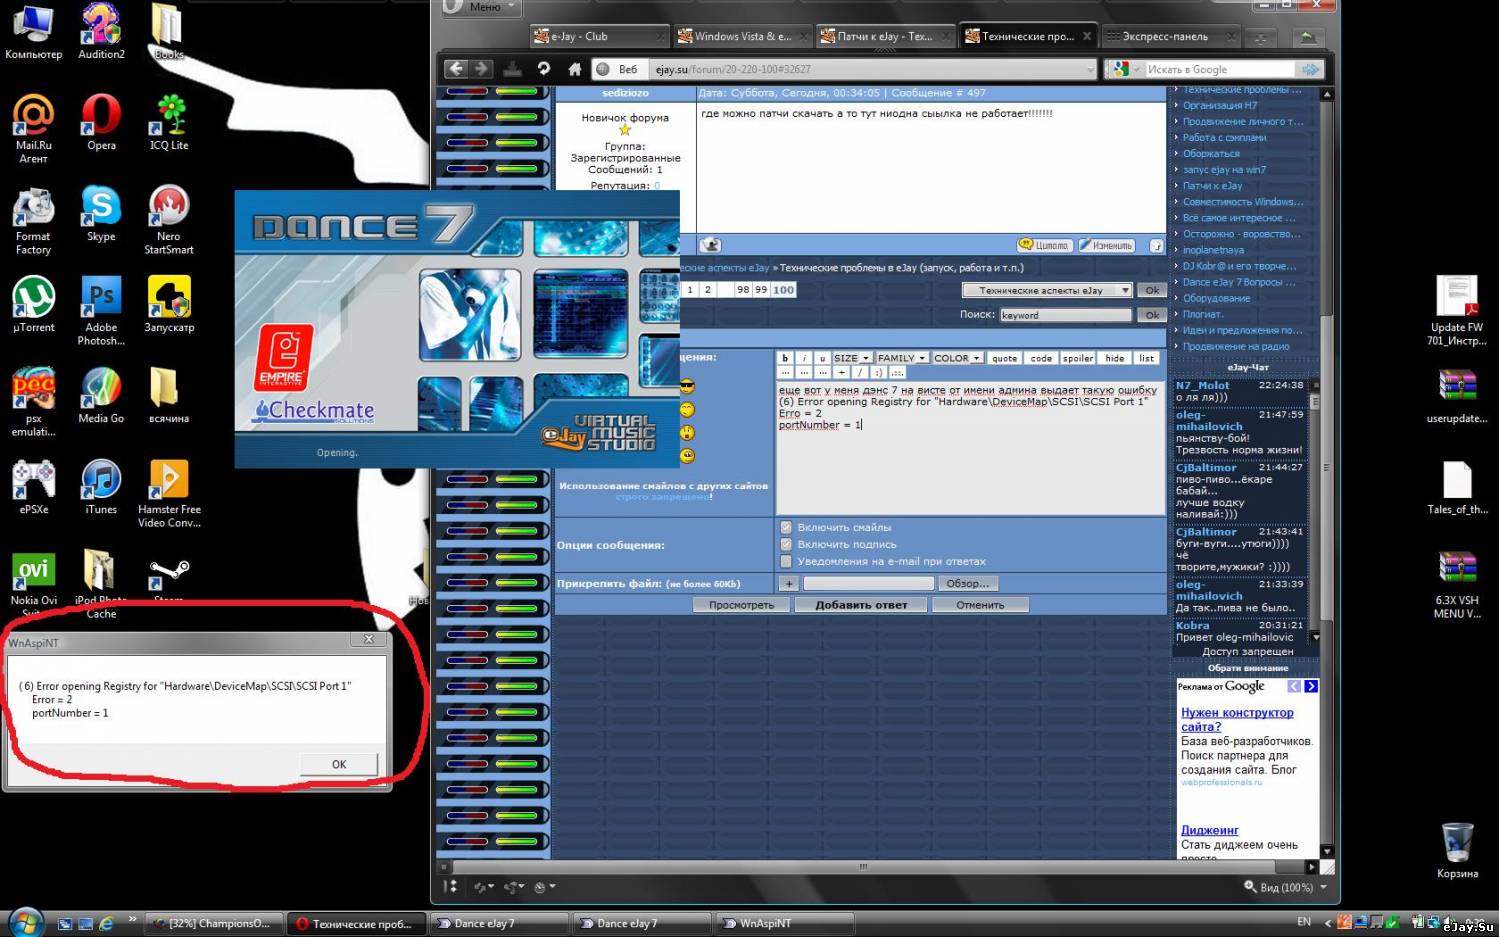
Task: Close the WnAspiNT error dialog
Action: [x=369, y=640]
